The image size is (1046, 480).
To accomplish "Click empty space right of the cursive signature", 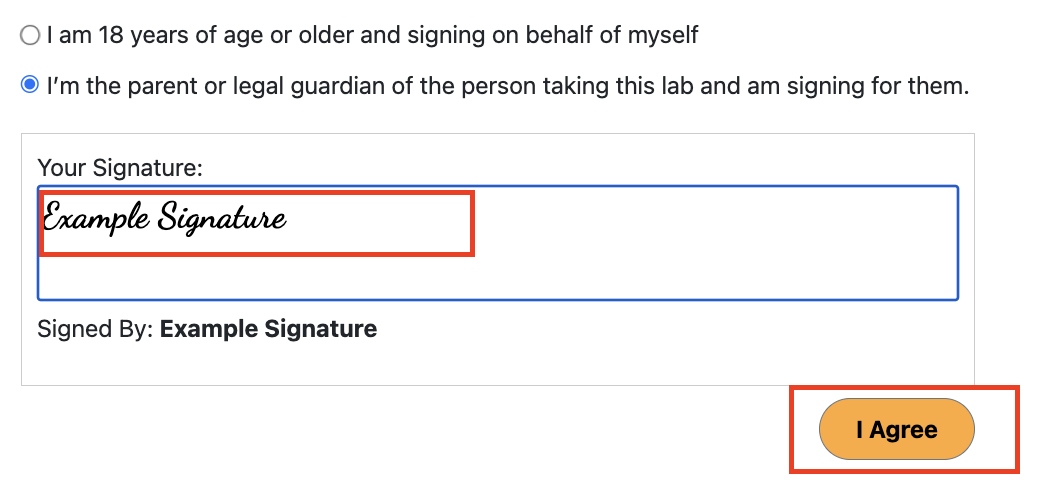I will tap(714, 220).
